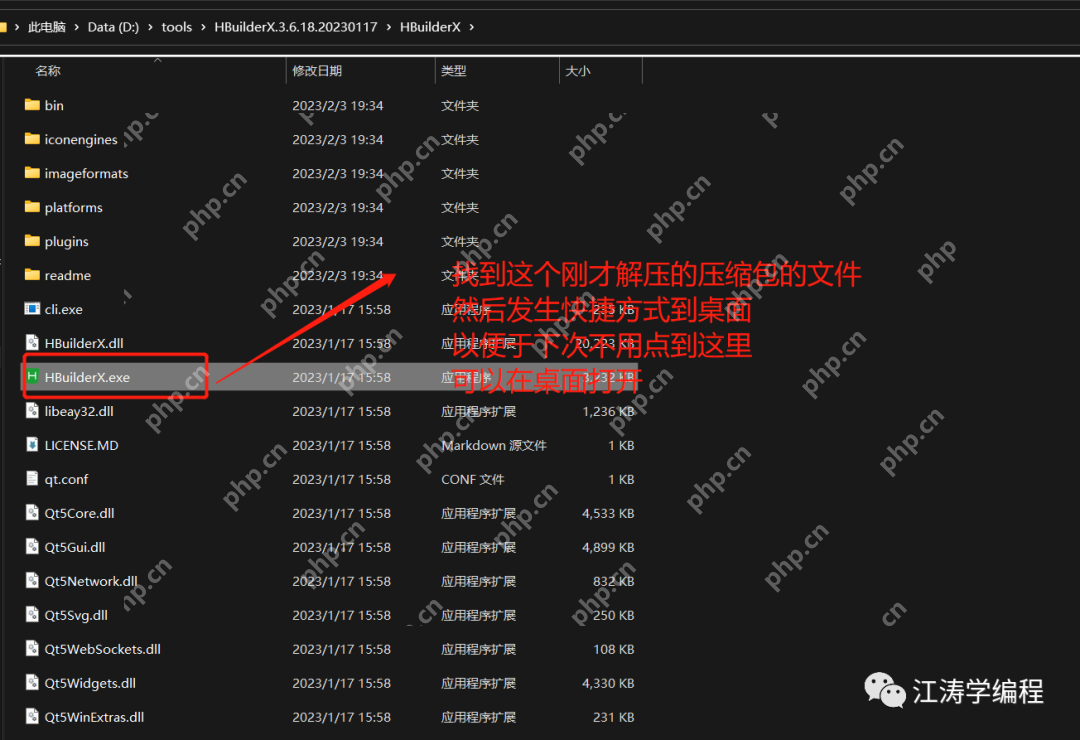Sort files by the 大小 column header

pyautogui.click(x=578, y=71)
